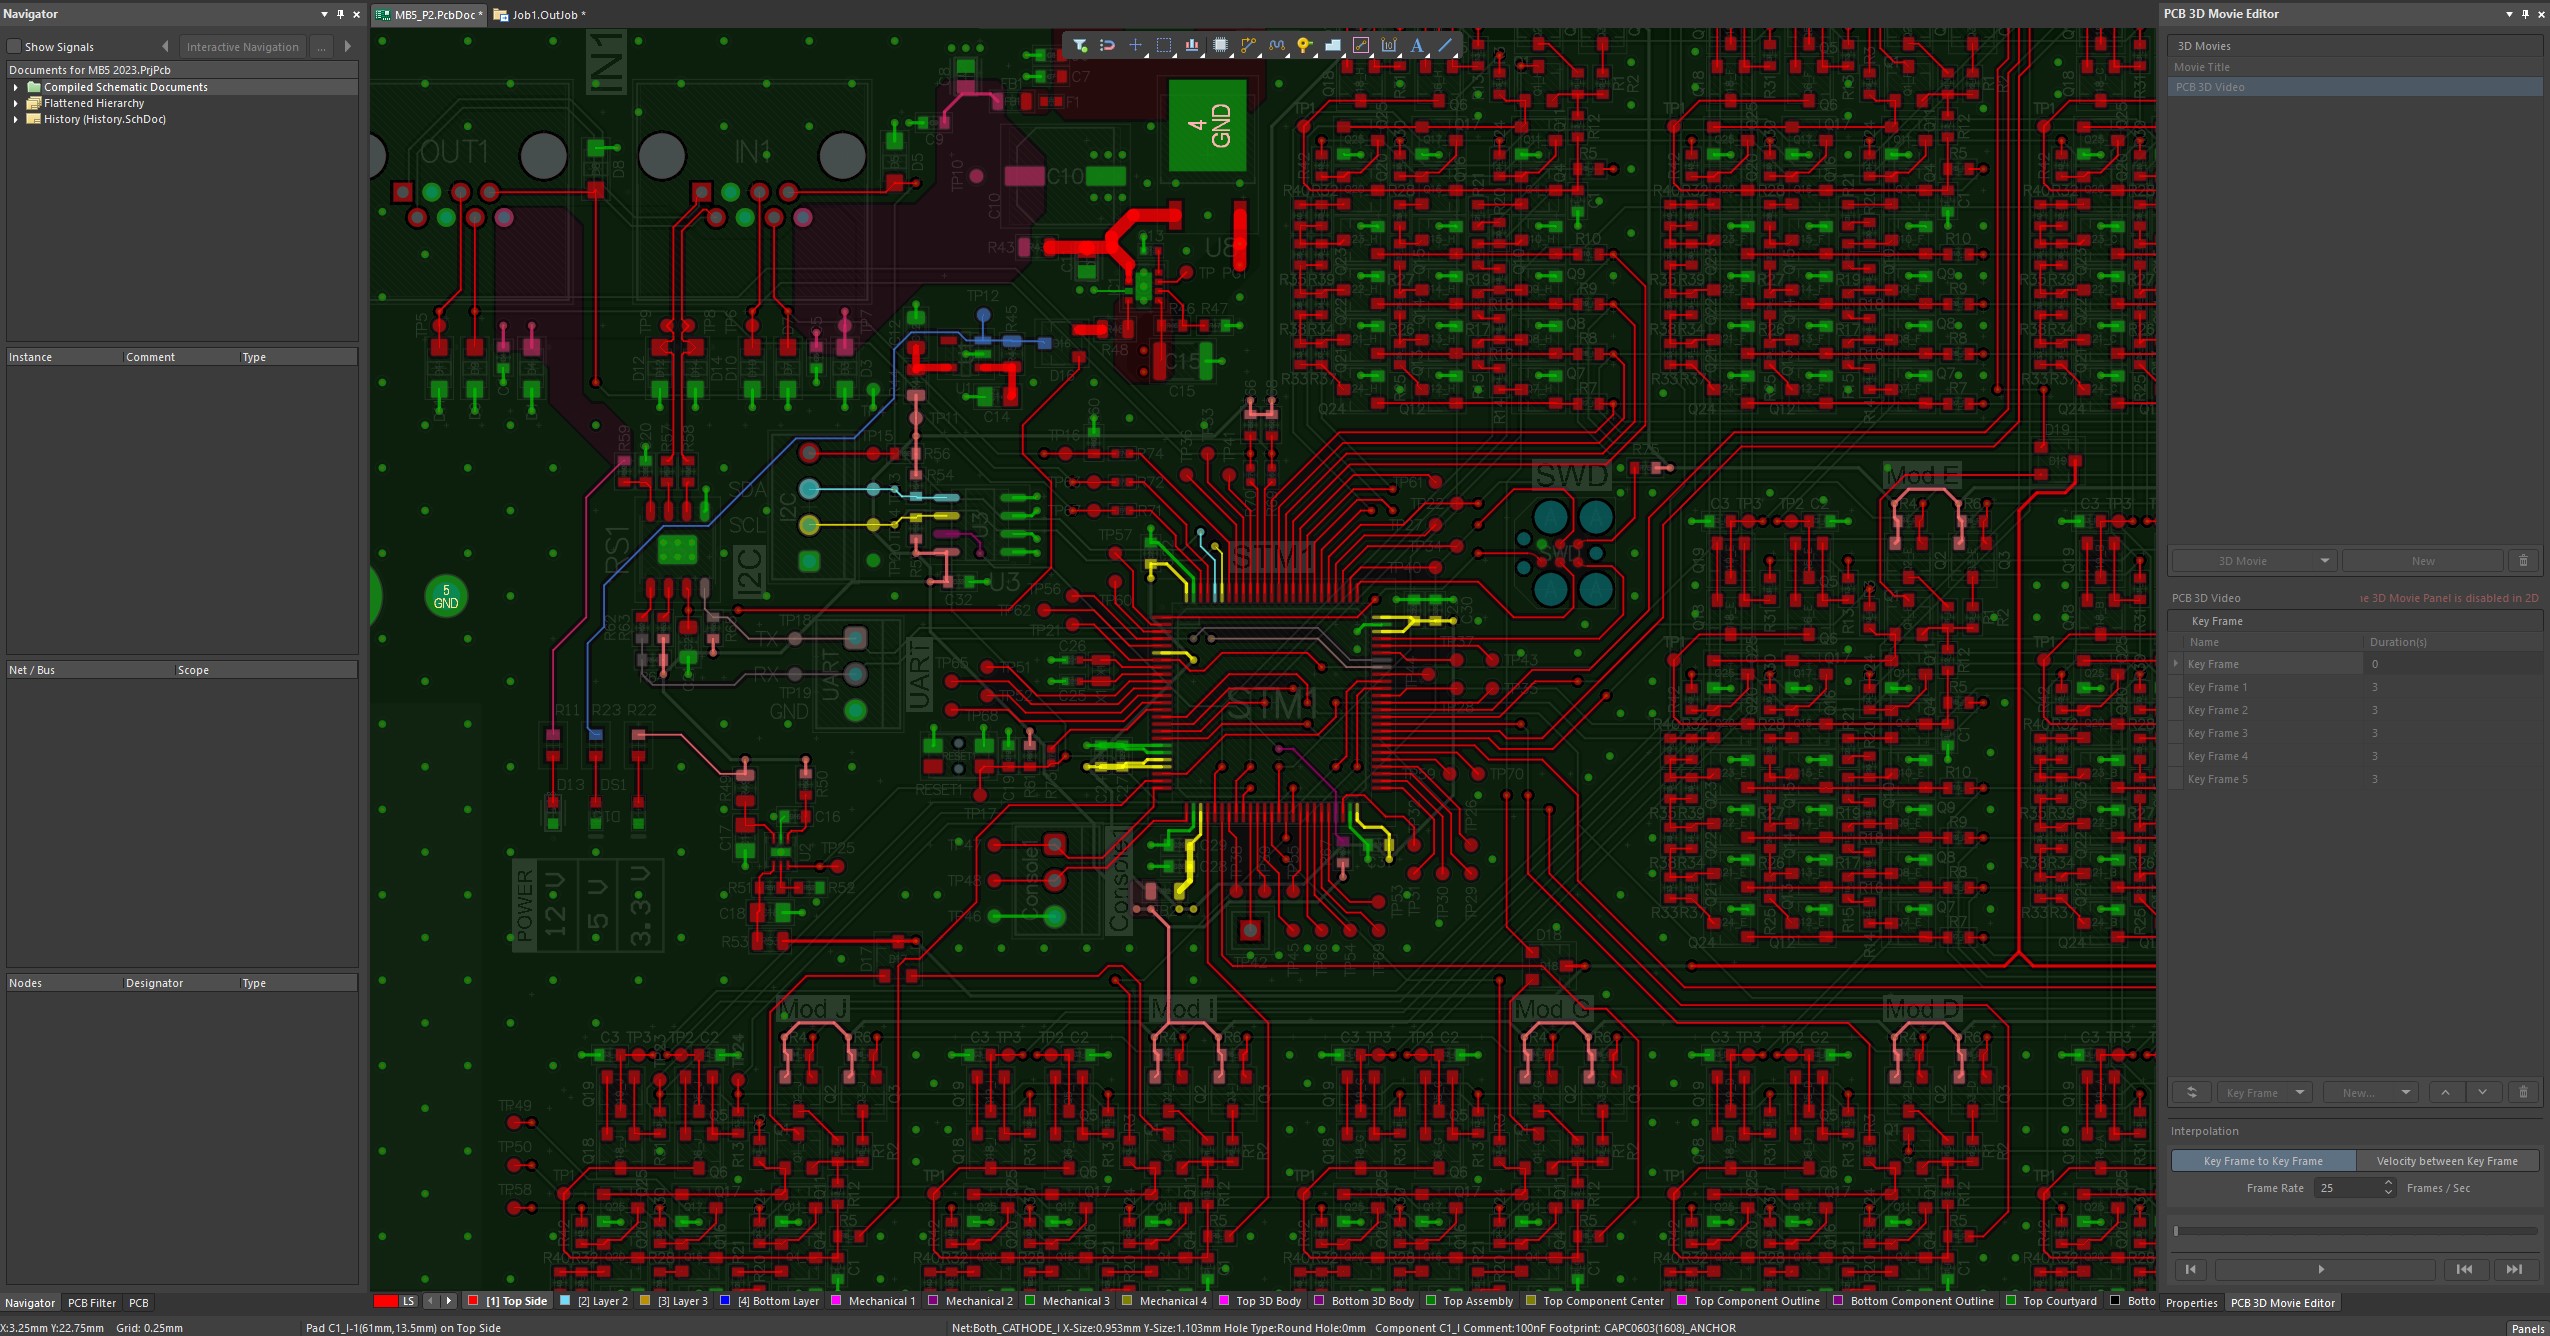
Task: Move selected key frame up
Action: click(x=2445, y=1092)
